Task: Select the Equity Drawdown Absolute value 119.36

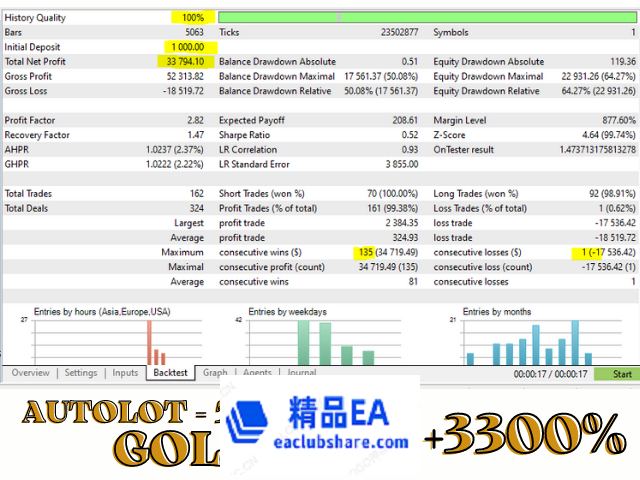Action: [623, 62]
